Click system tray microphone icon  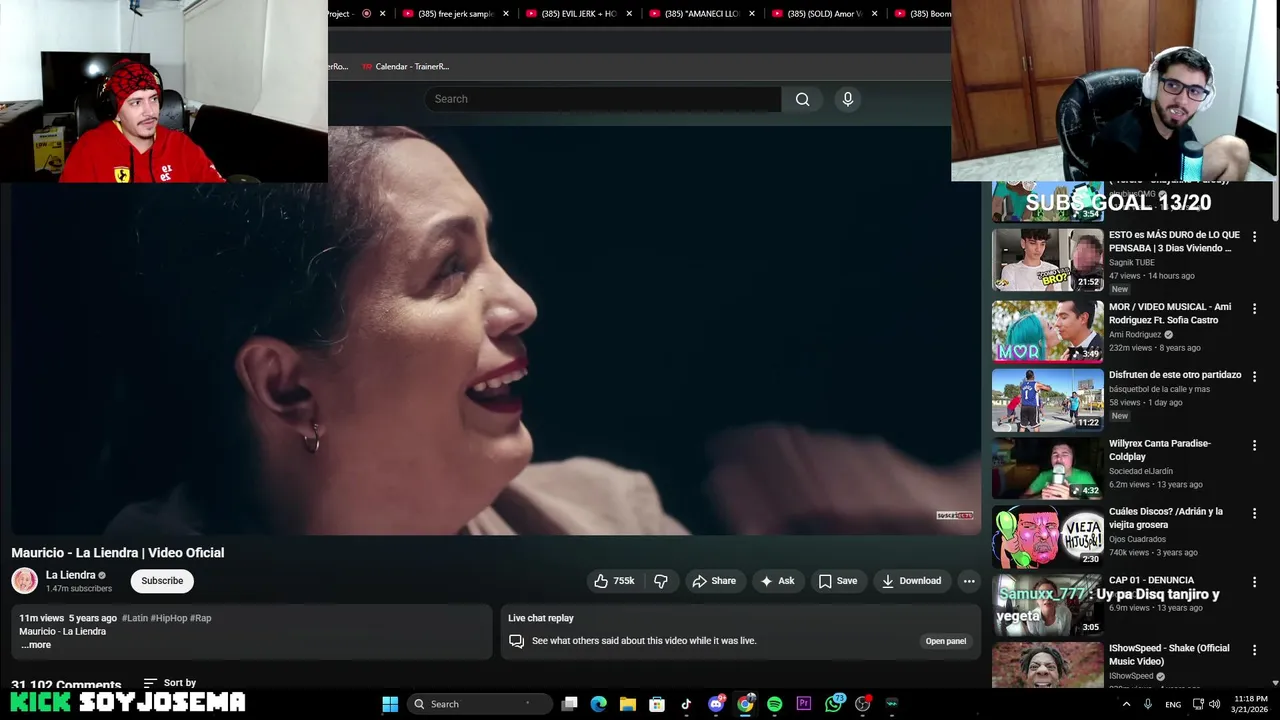[x=1148, y=704]
